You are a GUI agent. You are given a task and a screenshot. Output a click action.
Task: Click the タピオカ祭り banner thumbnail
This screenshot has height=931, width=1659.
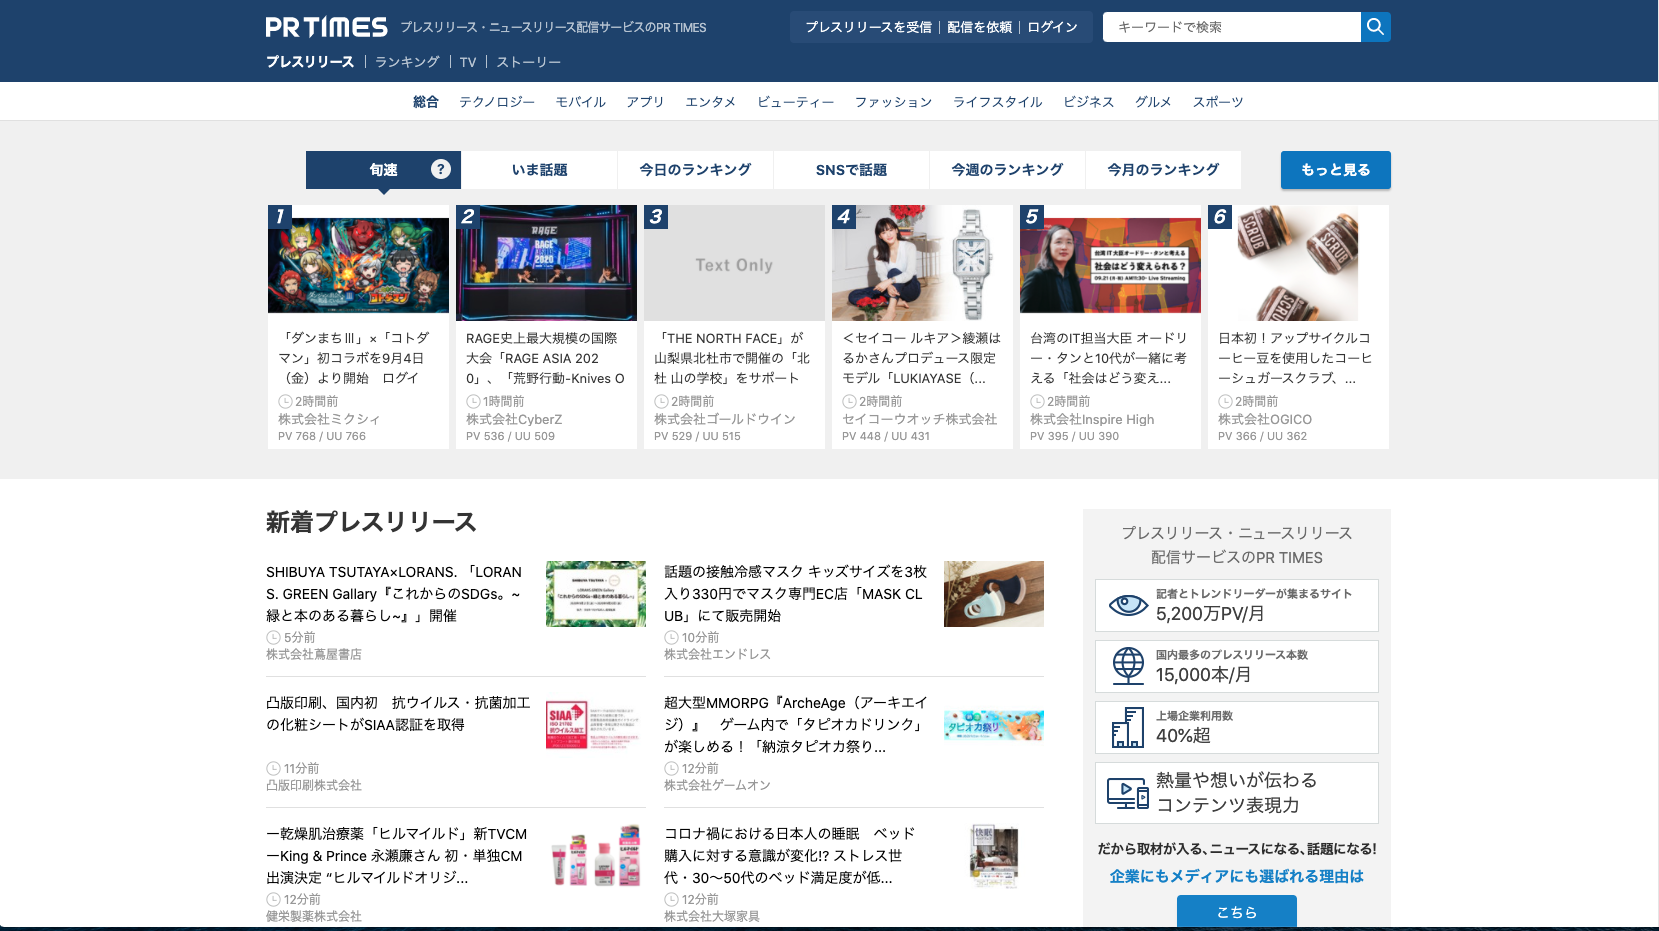(994, 725)
